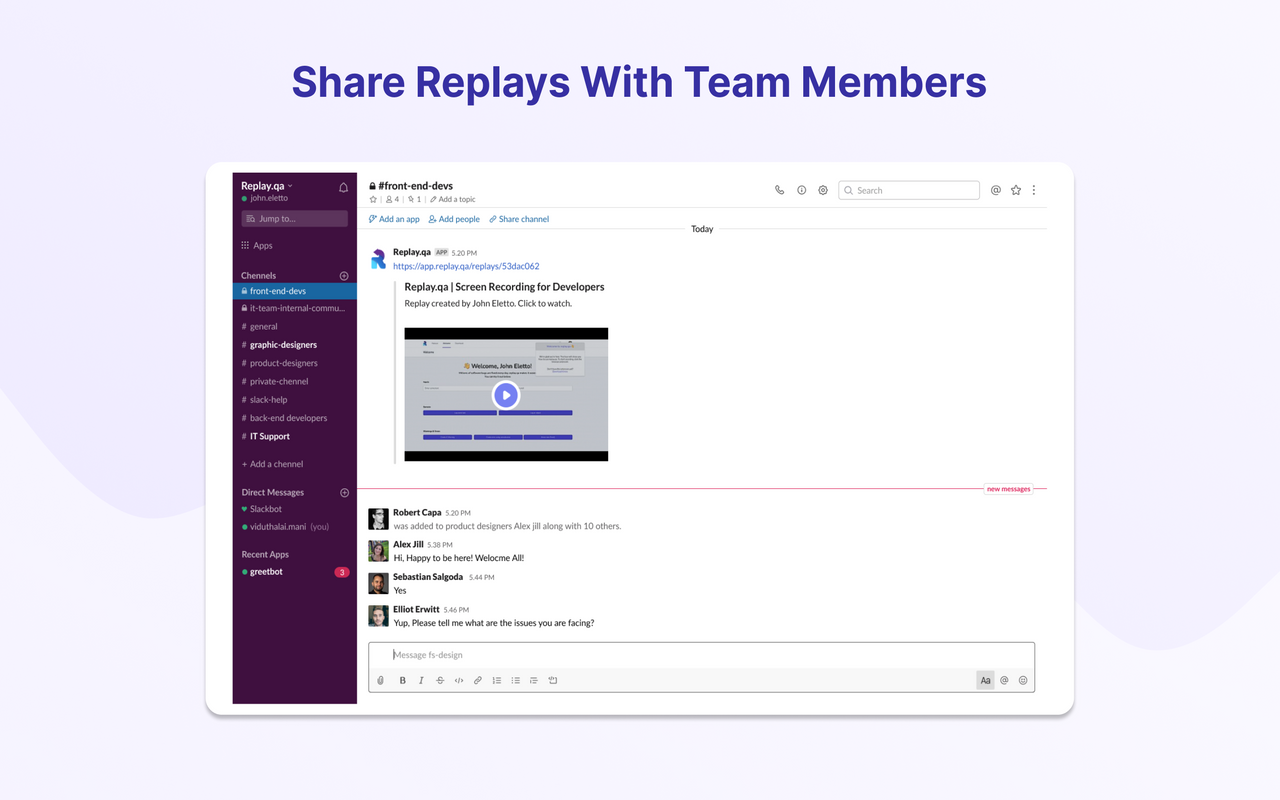
Task: Toggle italic formatting in composer
Action: (x=421, y=681)
